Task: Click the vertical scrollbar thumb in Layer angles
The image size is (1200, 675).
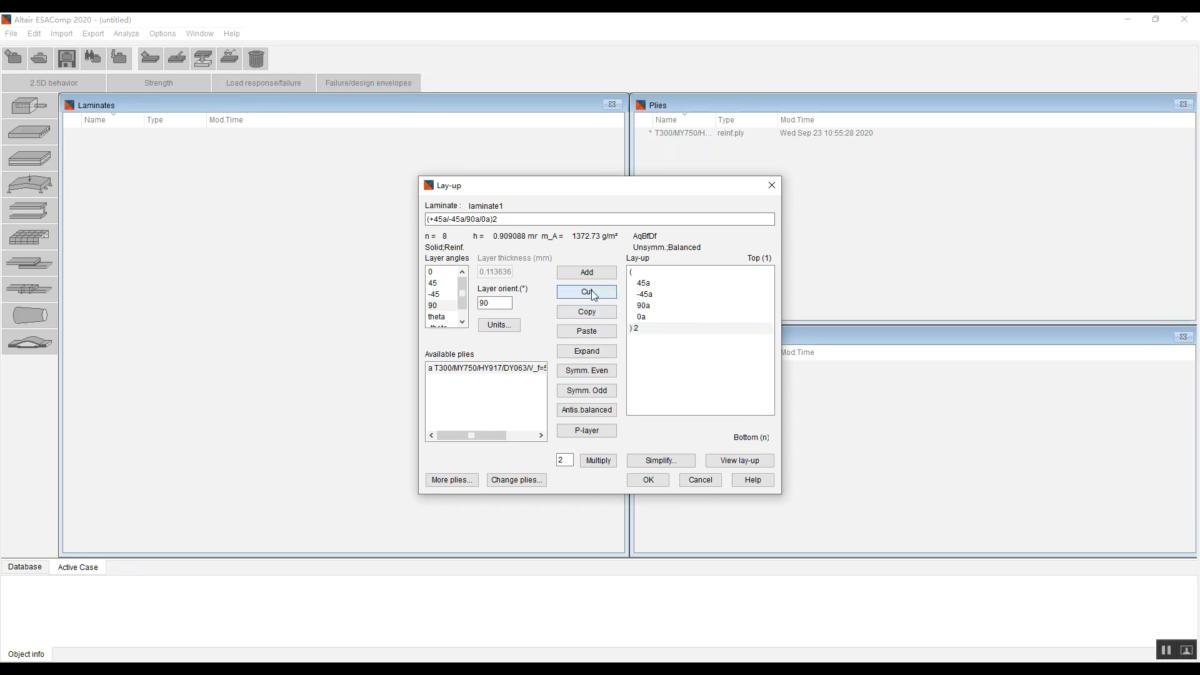Action: click(x=462, y=293)
